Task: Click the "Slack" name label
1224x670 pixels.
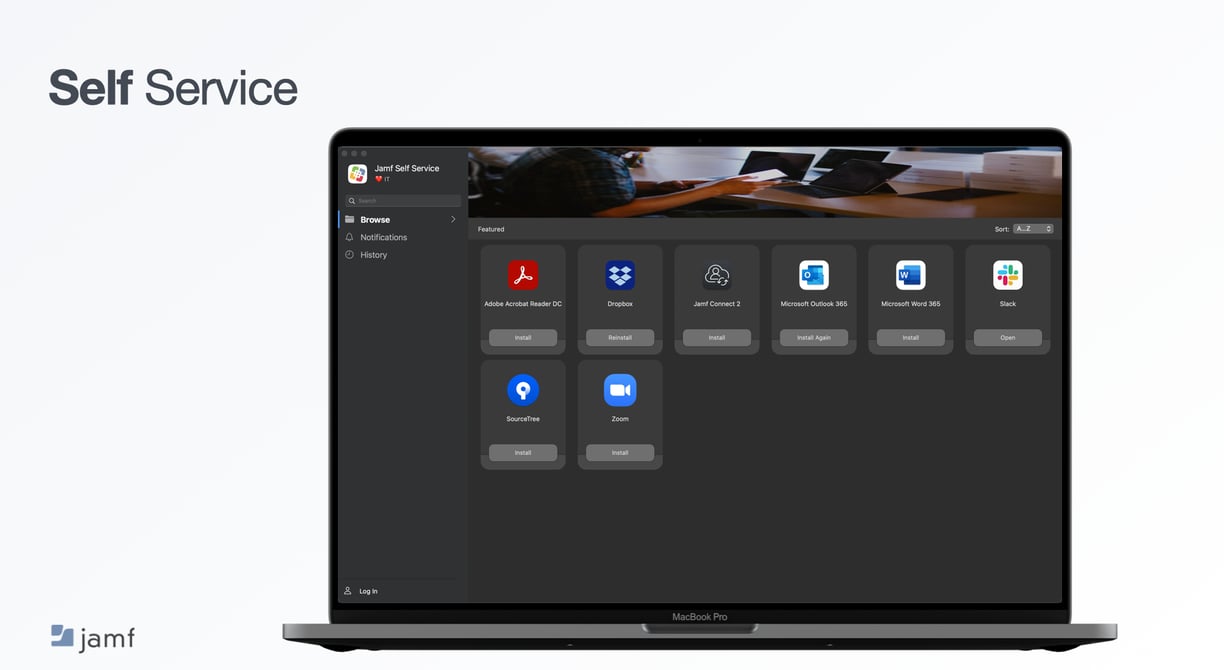Action: 1008,304
